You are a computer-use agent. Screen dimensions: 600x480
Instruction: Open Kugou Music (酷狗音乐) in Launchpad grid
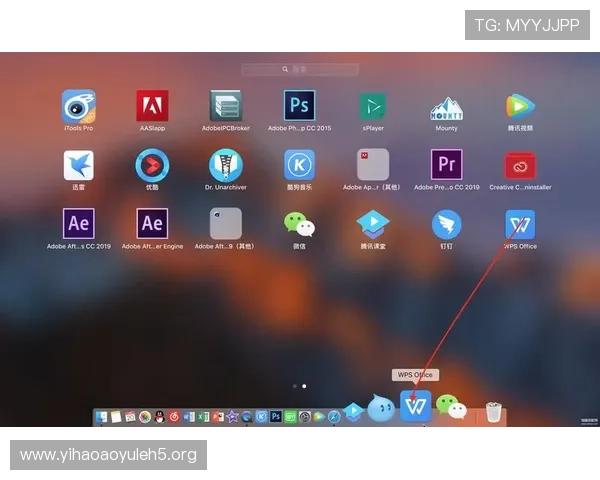pyautogui.click(x=299, y=165)
